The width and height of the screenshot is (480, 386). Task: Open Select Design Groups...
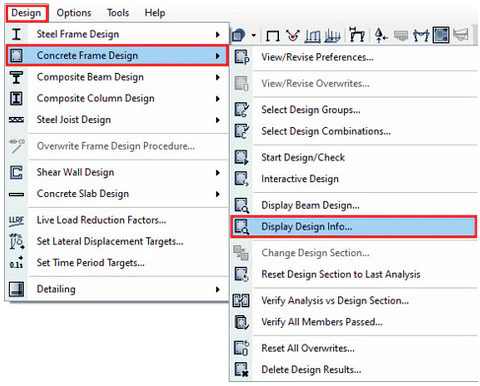coord(354,110)
